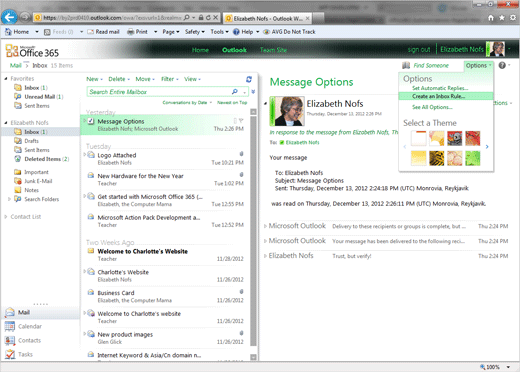This screenshot has width=520, height=372.
Task: Select See All Options entry
Action: (x=432, y=107)
